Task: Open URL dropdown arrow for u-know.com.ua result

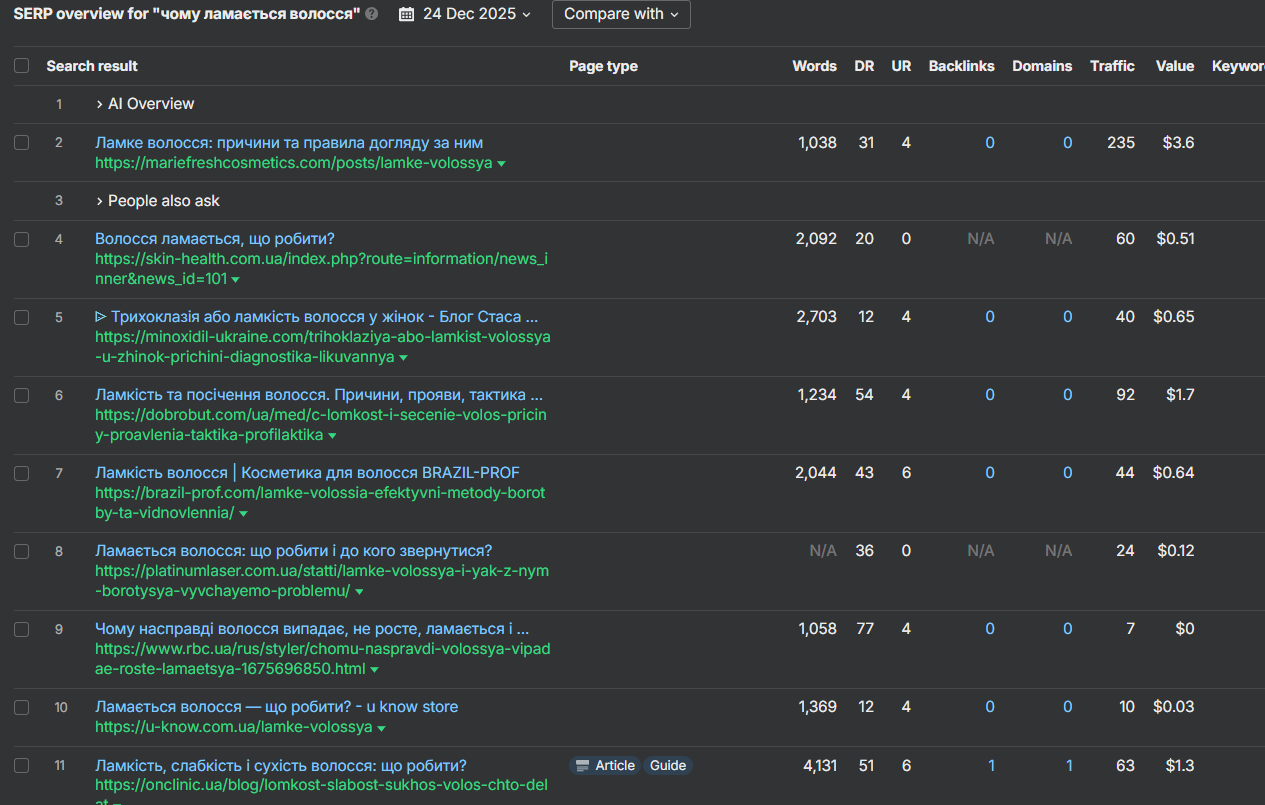Action: pos(382,728)
